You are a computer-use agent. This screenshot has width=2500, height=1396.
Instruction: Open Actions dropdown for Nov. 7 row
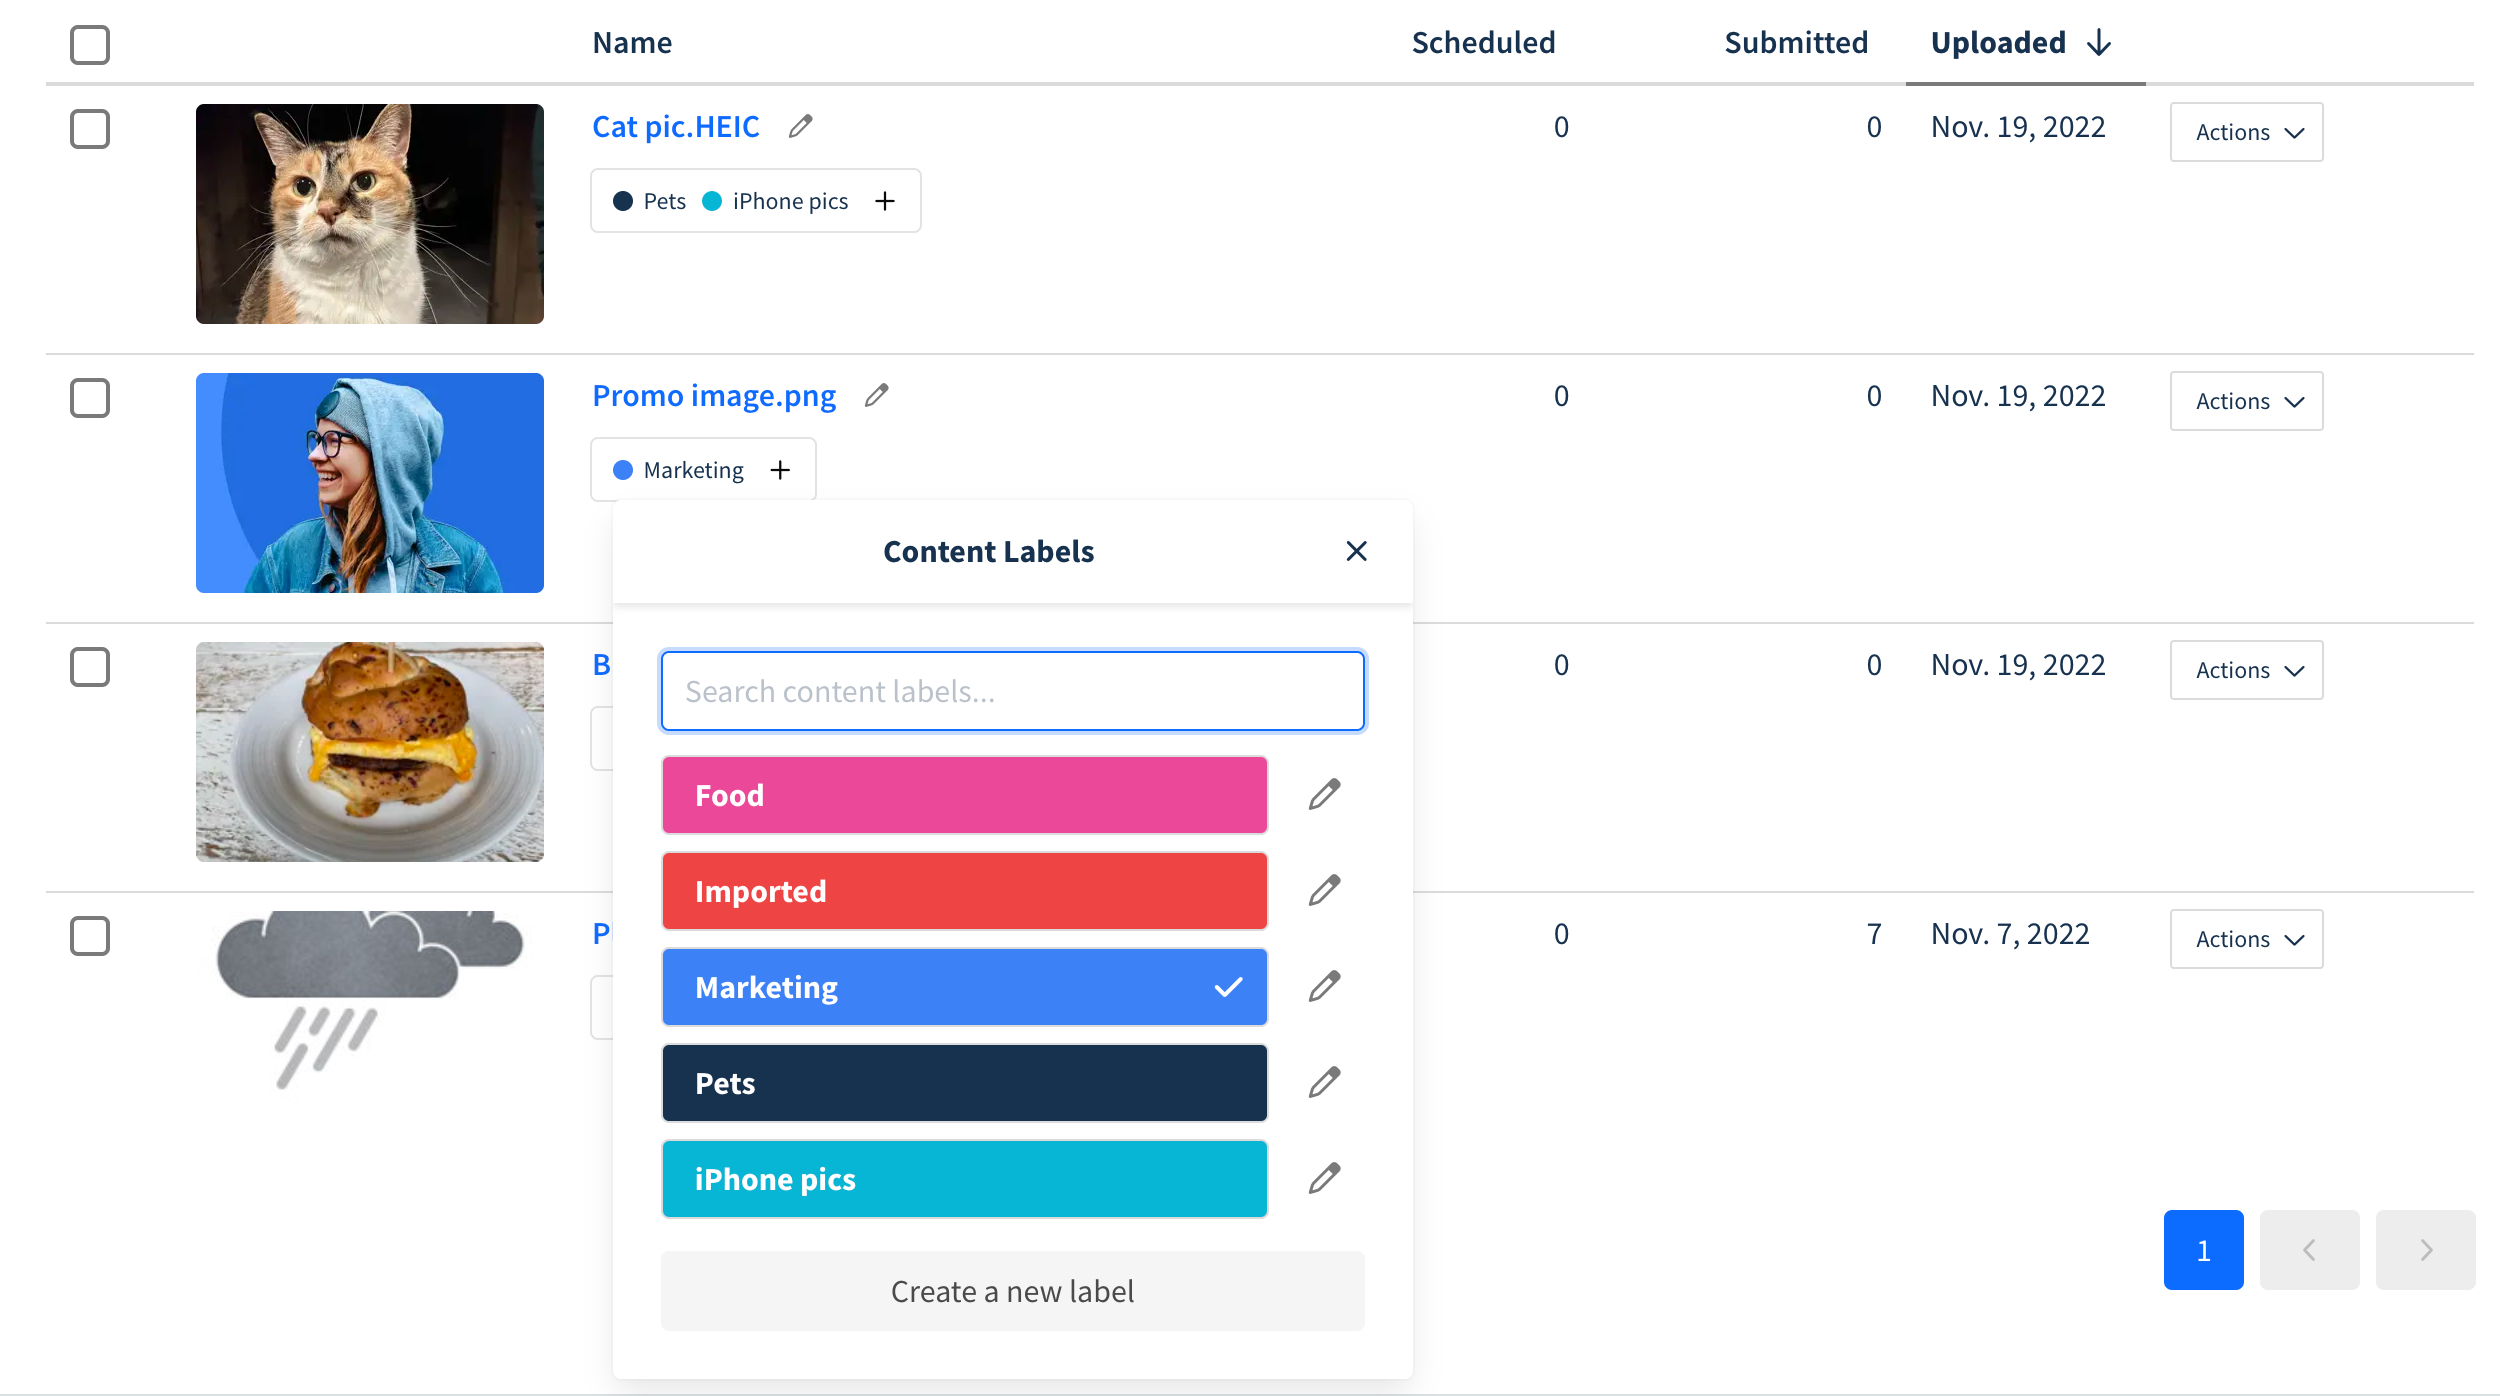tap(2246, 939)
